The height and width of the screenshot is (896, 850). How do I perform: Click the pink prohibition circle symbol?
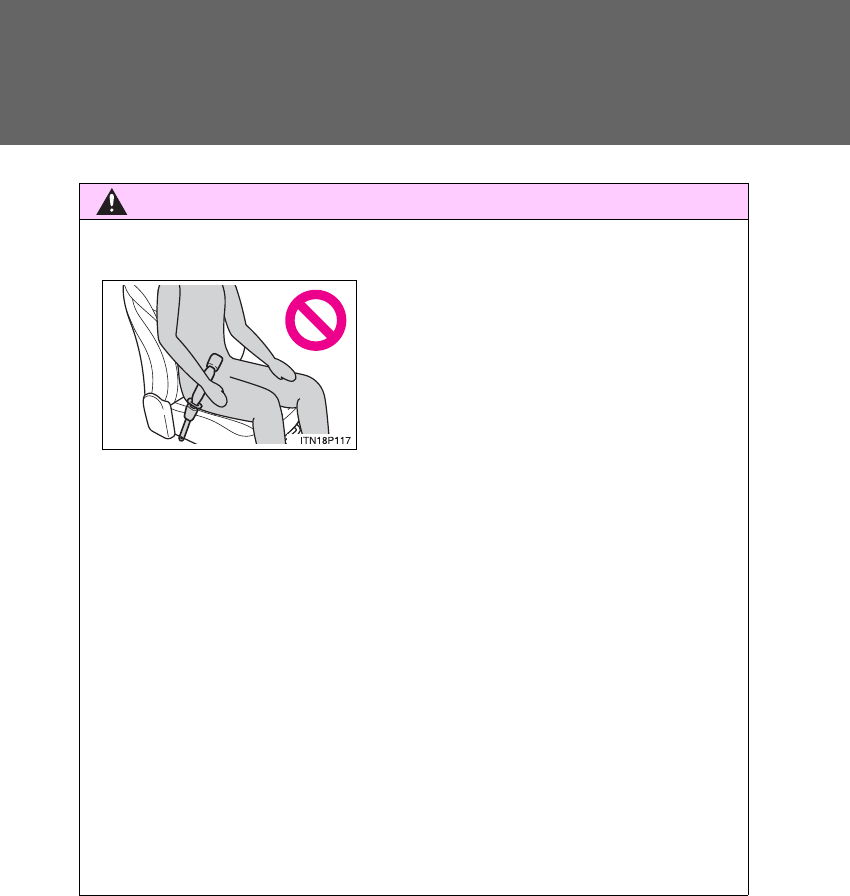[x=315, y=320]
